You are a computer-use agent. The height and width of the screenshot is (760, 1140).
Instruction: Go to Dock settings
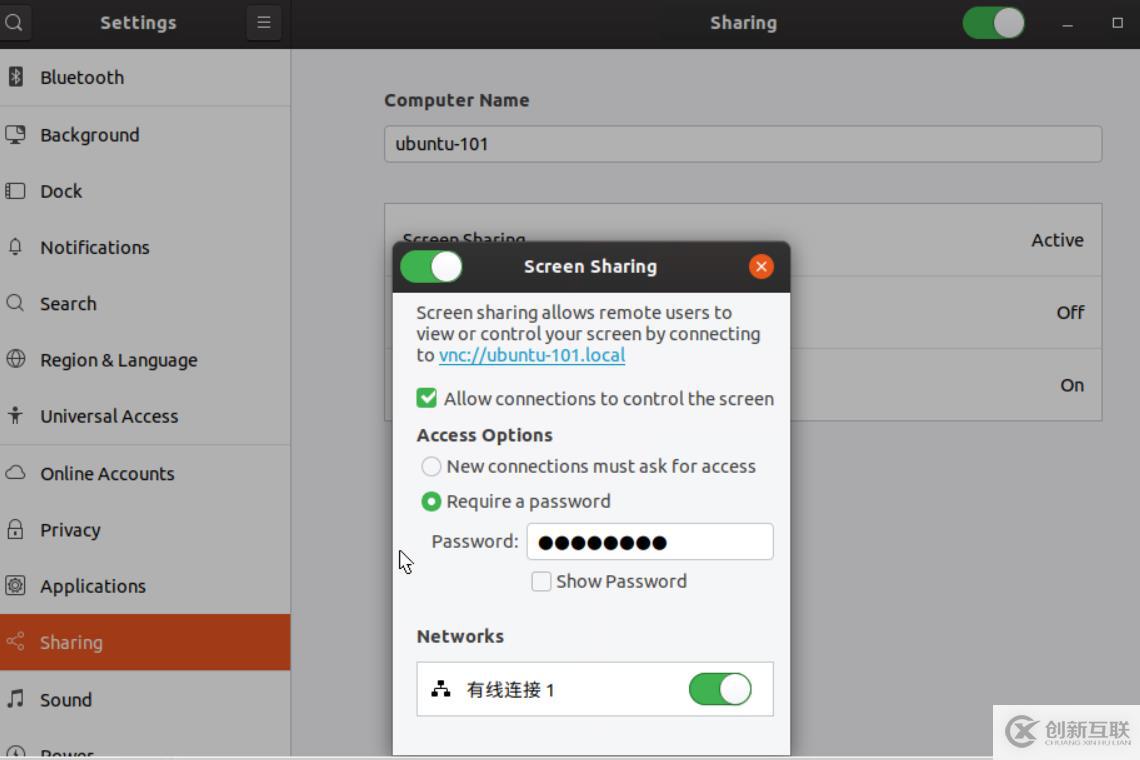(145, 191)
